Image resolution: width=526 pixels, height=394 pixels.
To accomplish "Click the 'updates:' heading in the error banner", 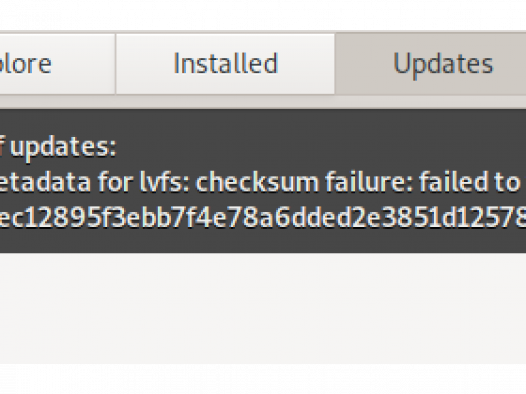I will point(63,147).
